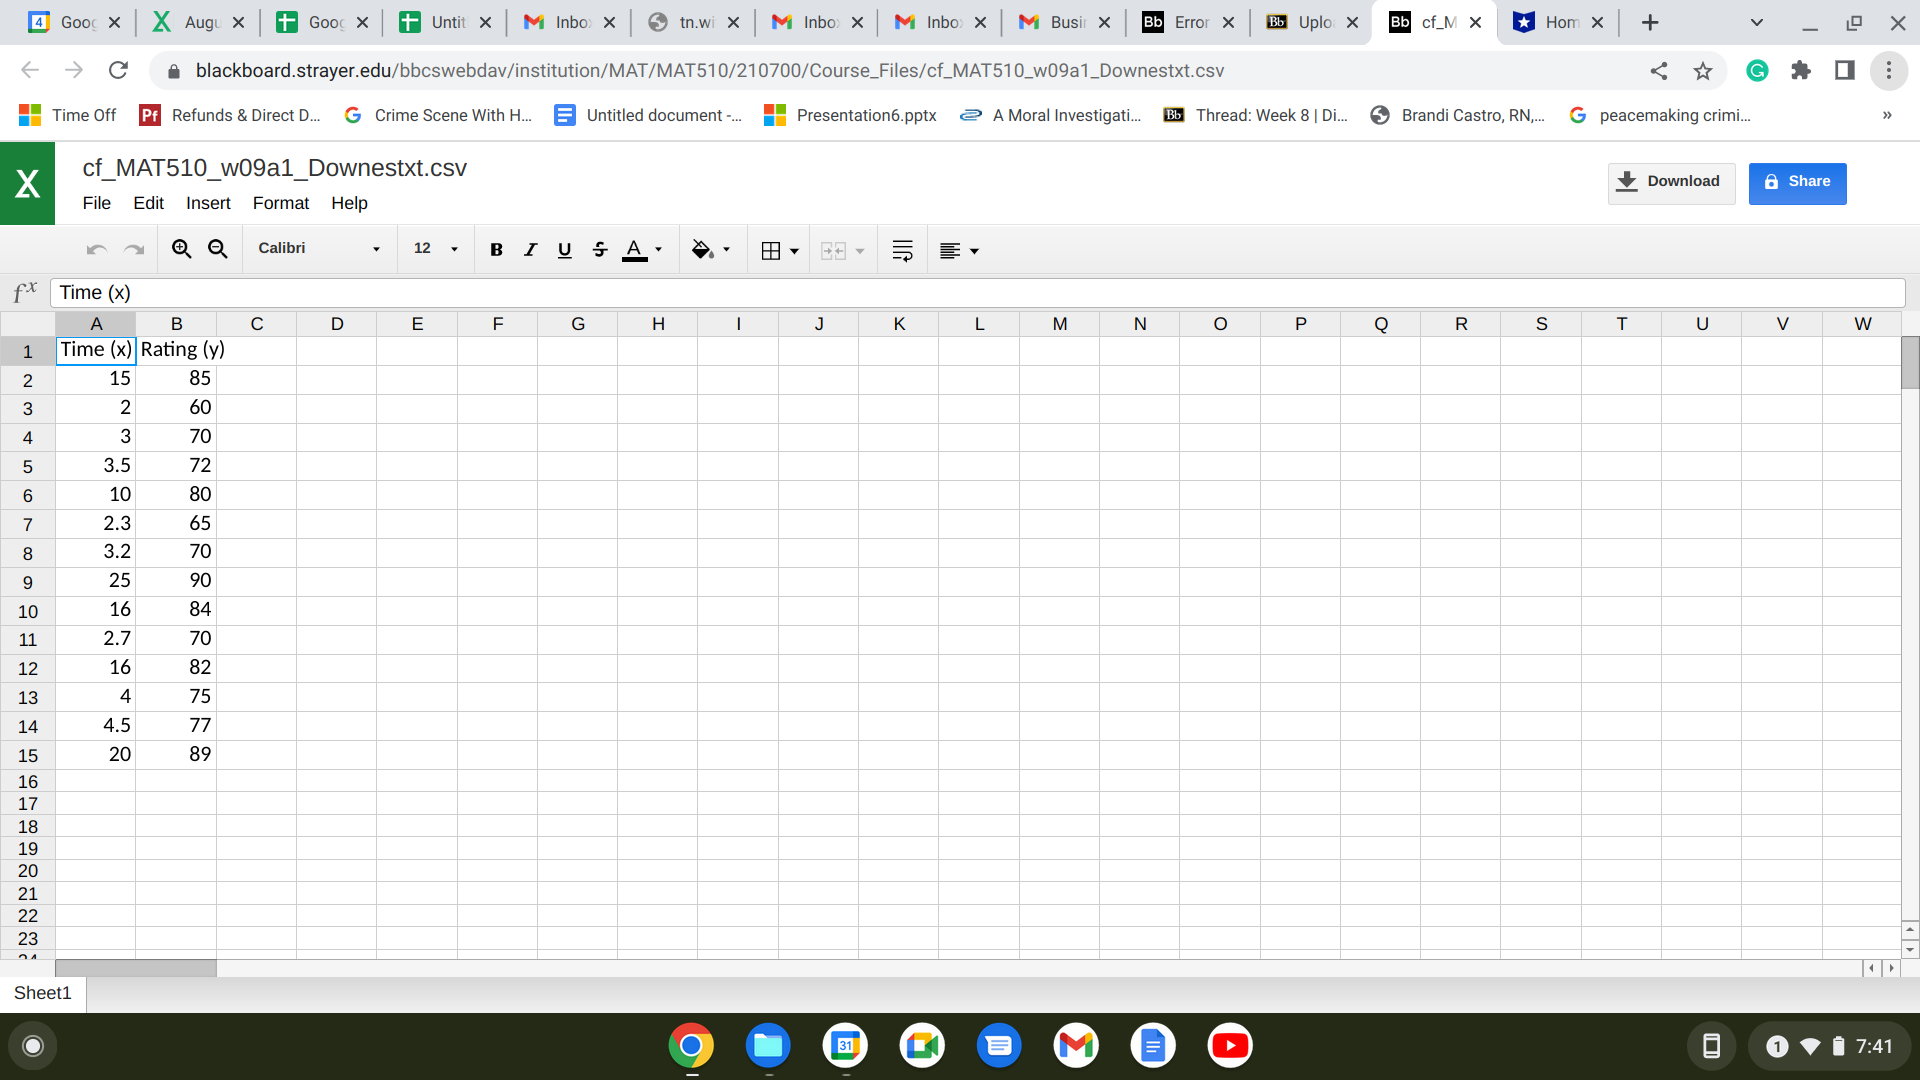Open the Chrome extensions puzzle icon
Image resolution: width=1920 pixels, height=1080 pixels.
(1801, 71)
